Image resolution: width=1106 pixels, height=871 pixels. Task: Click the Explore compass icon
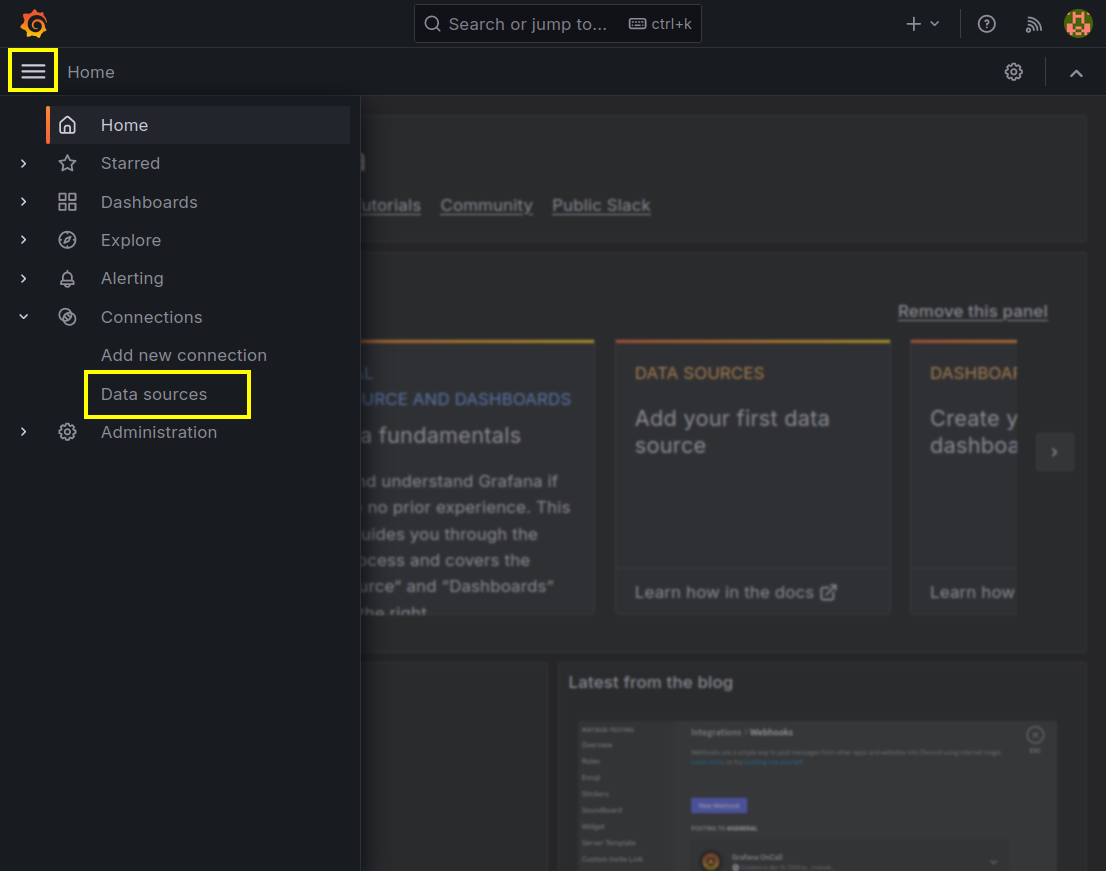[x=67, y=240]
